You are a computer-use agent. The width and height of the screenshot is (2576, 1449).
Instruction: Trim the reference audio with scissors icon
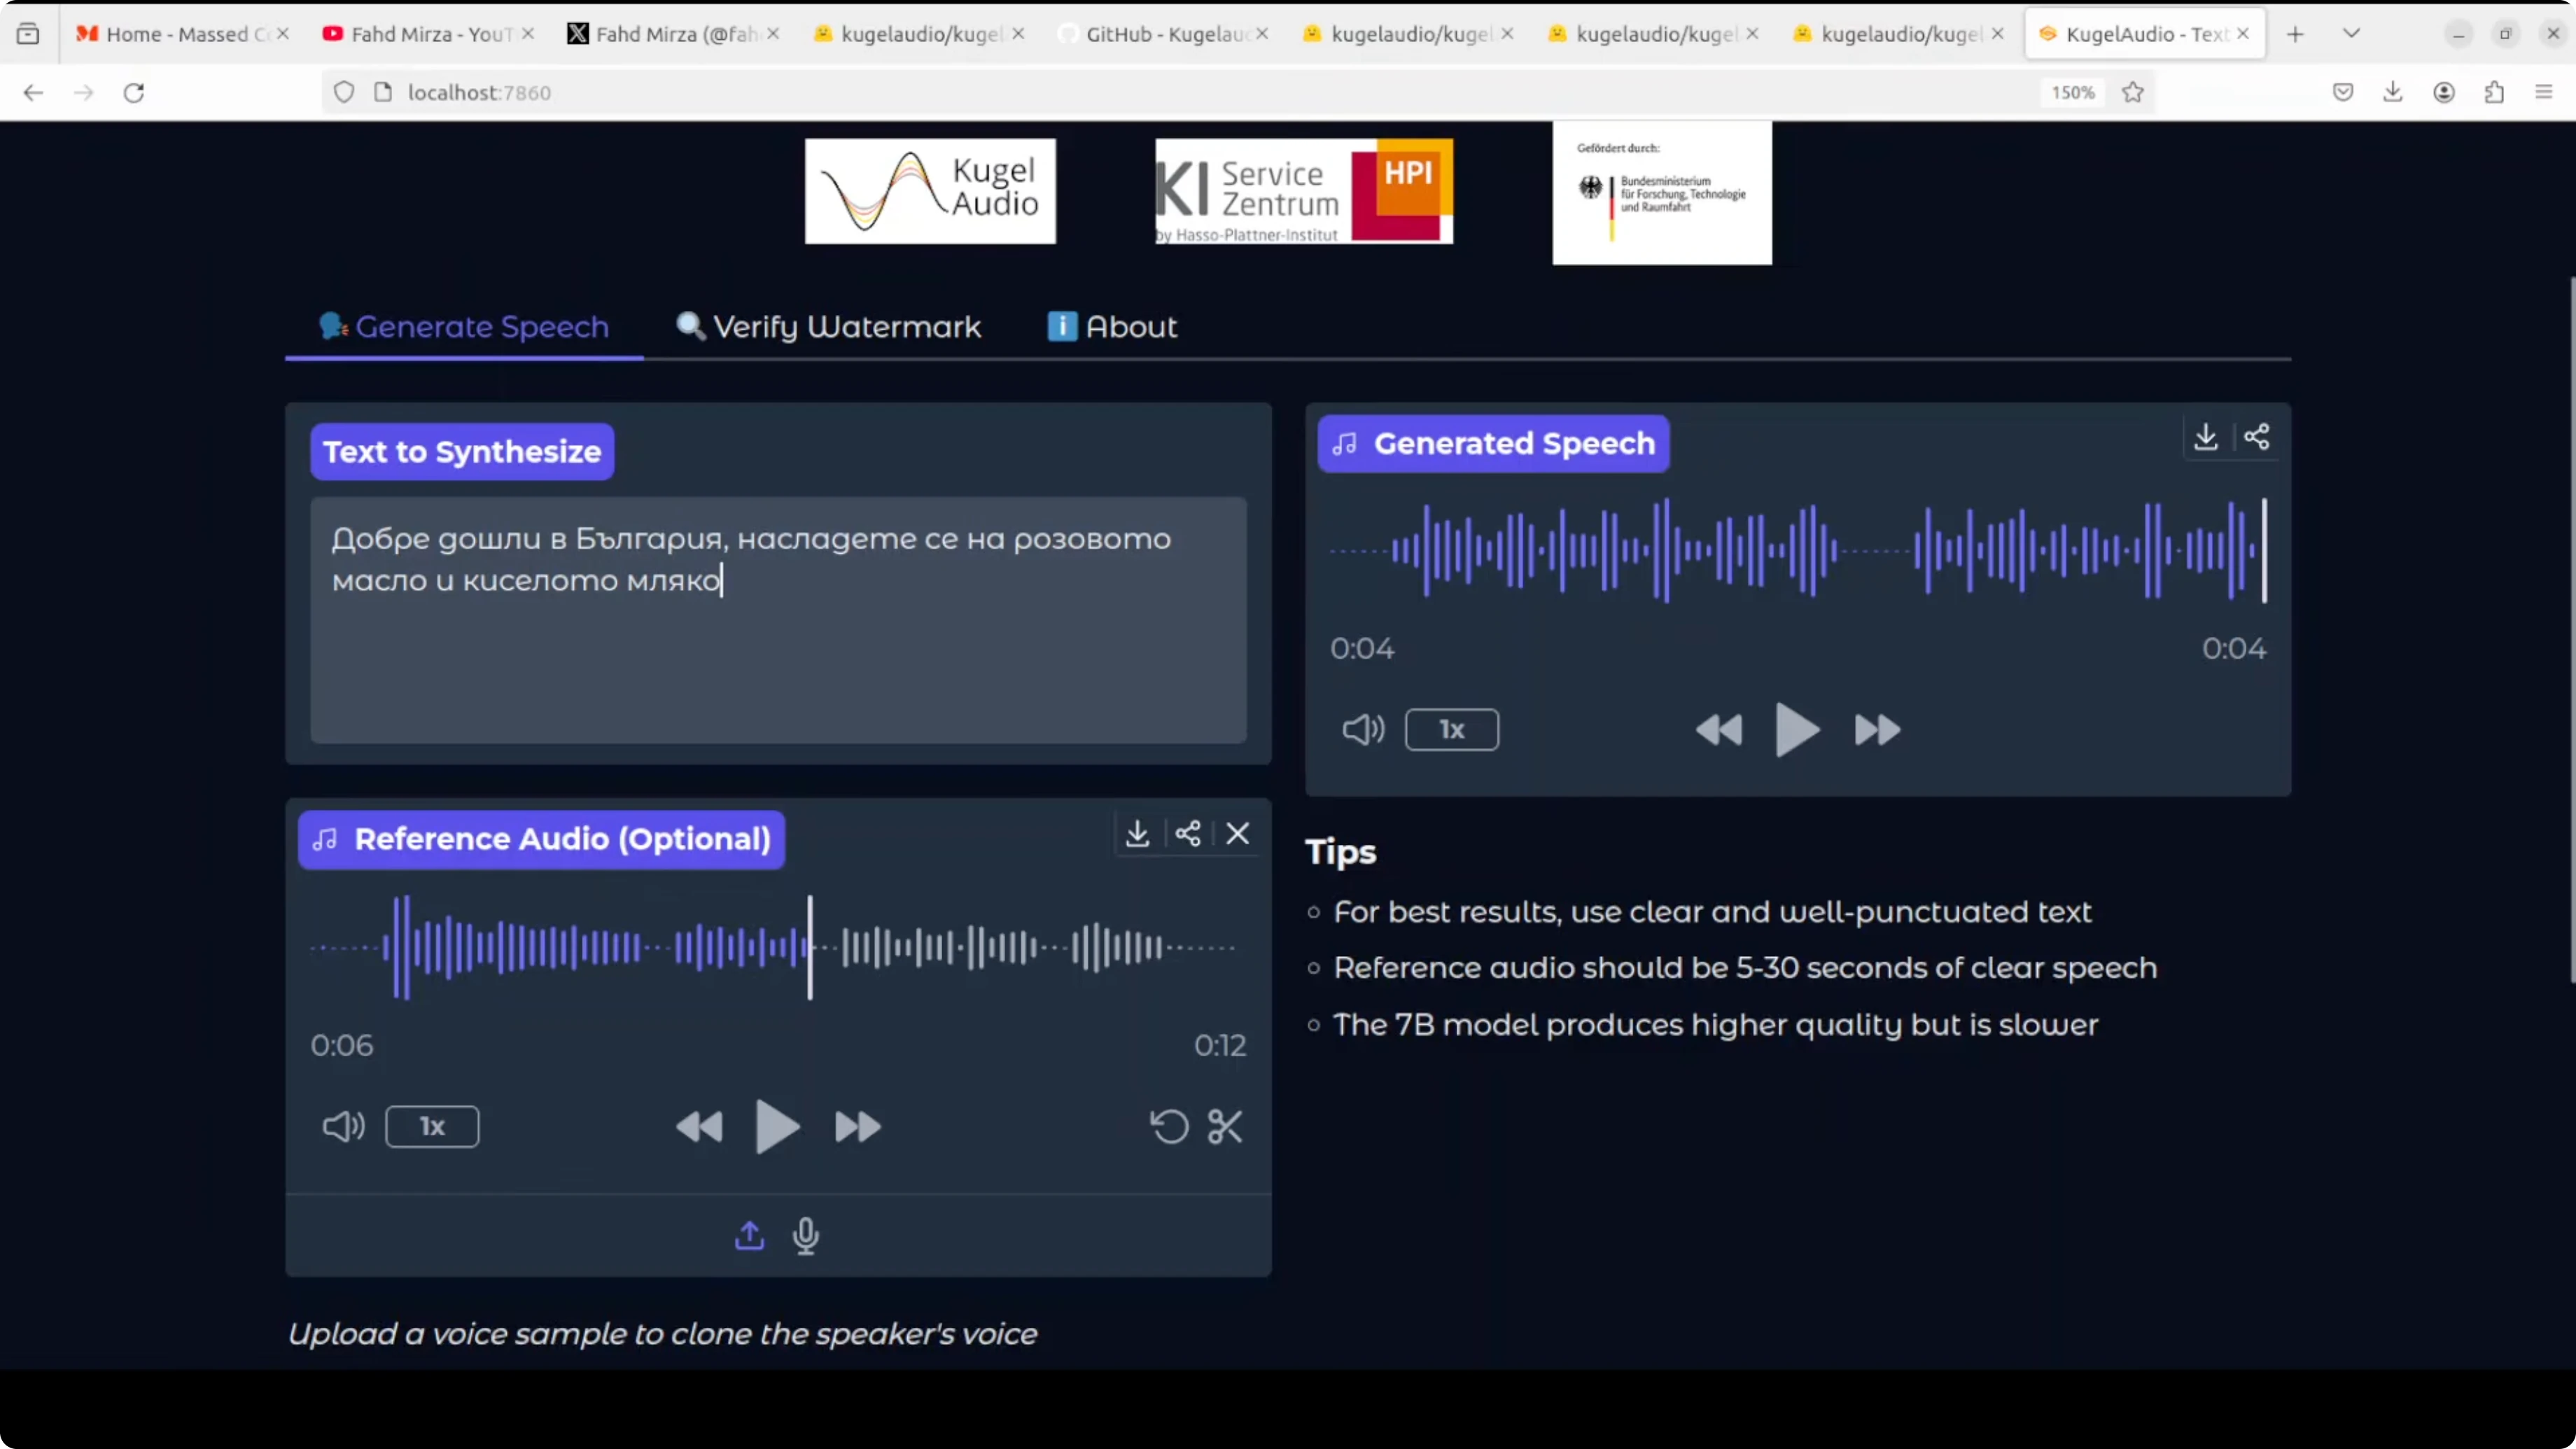point(1224,1127)
